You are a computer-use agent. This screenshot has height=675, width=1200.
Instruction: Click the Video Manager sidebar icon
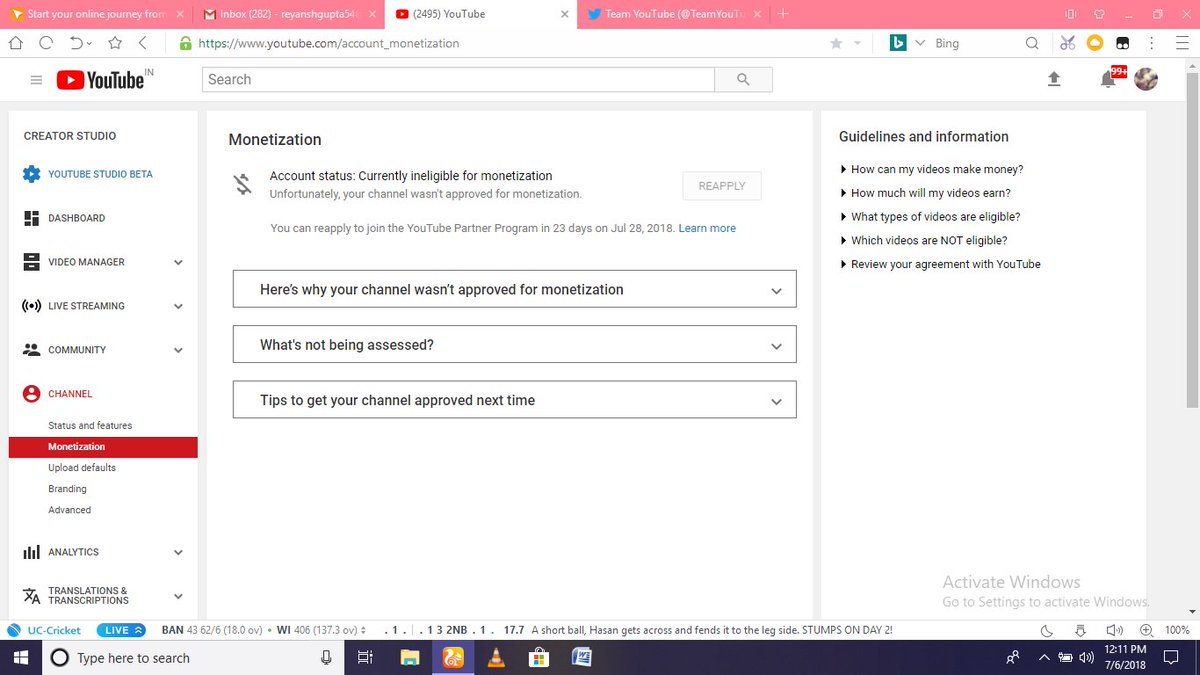tap(31, 262)
